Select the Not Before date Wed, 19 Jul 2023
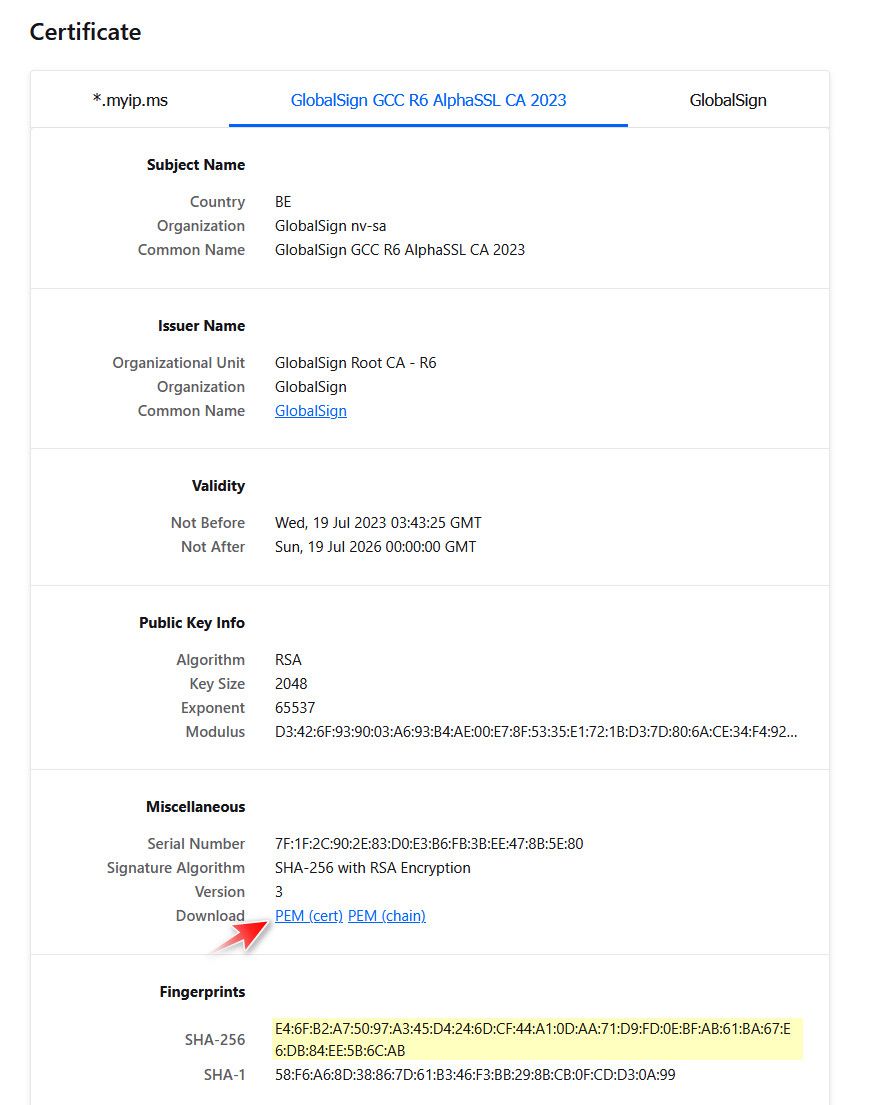The height and width of the screenshot is (1105, 885). click(x=378, y=523)
